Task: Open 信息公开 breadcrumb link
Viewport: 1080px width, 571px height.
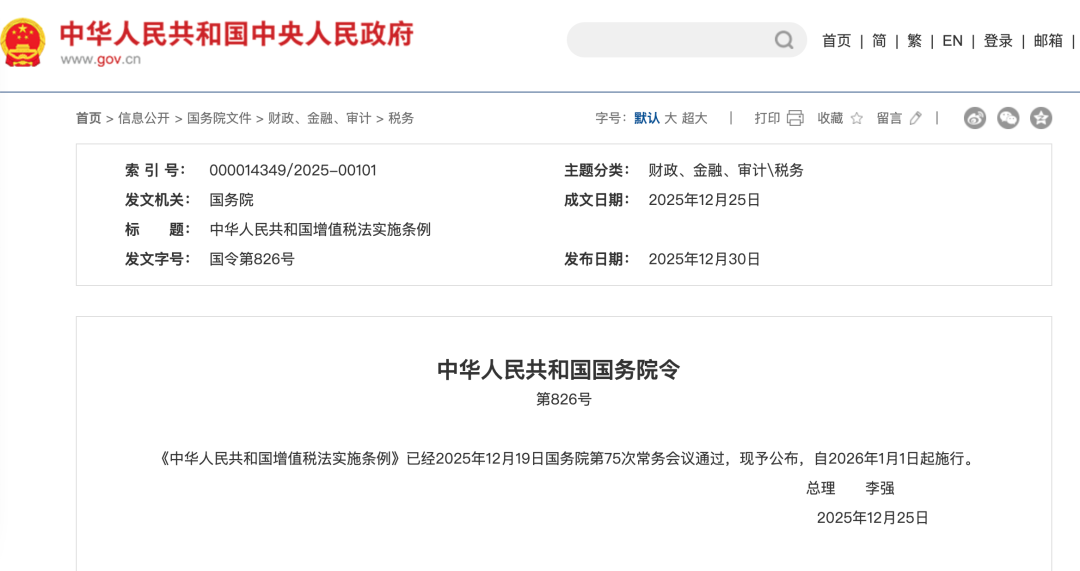Action: click(x=144, y=118)
